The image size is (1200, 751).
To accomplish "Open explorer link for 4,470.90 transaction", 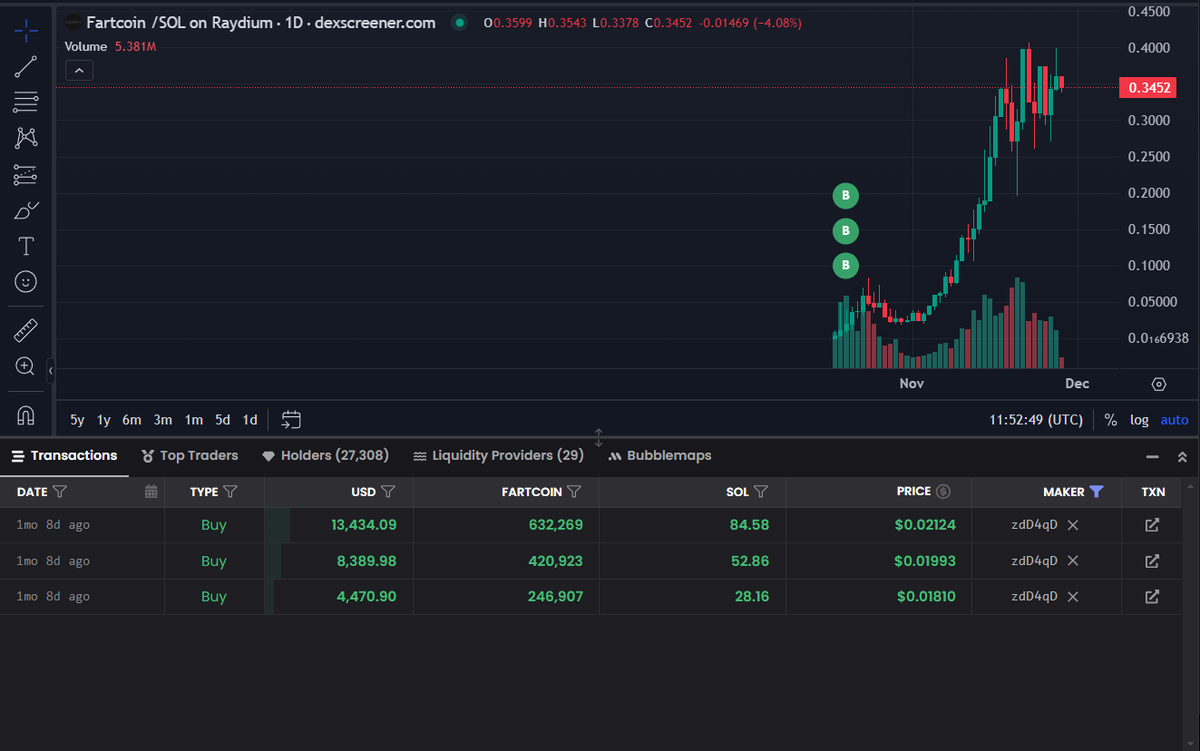I will 1152,597.
